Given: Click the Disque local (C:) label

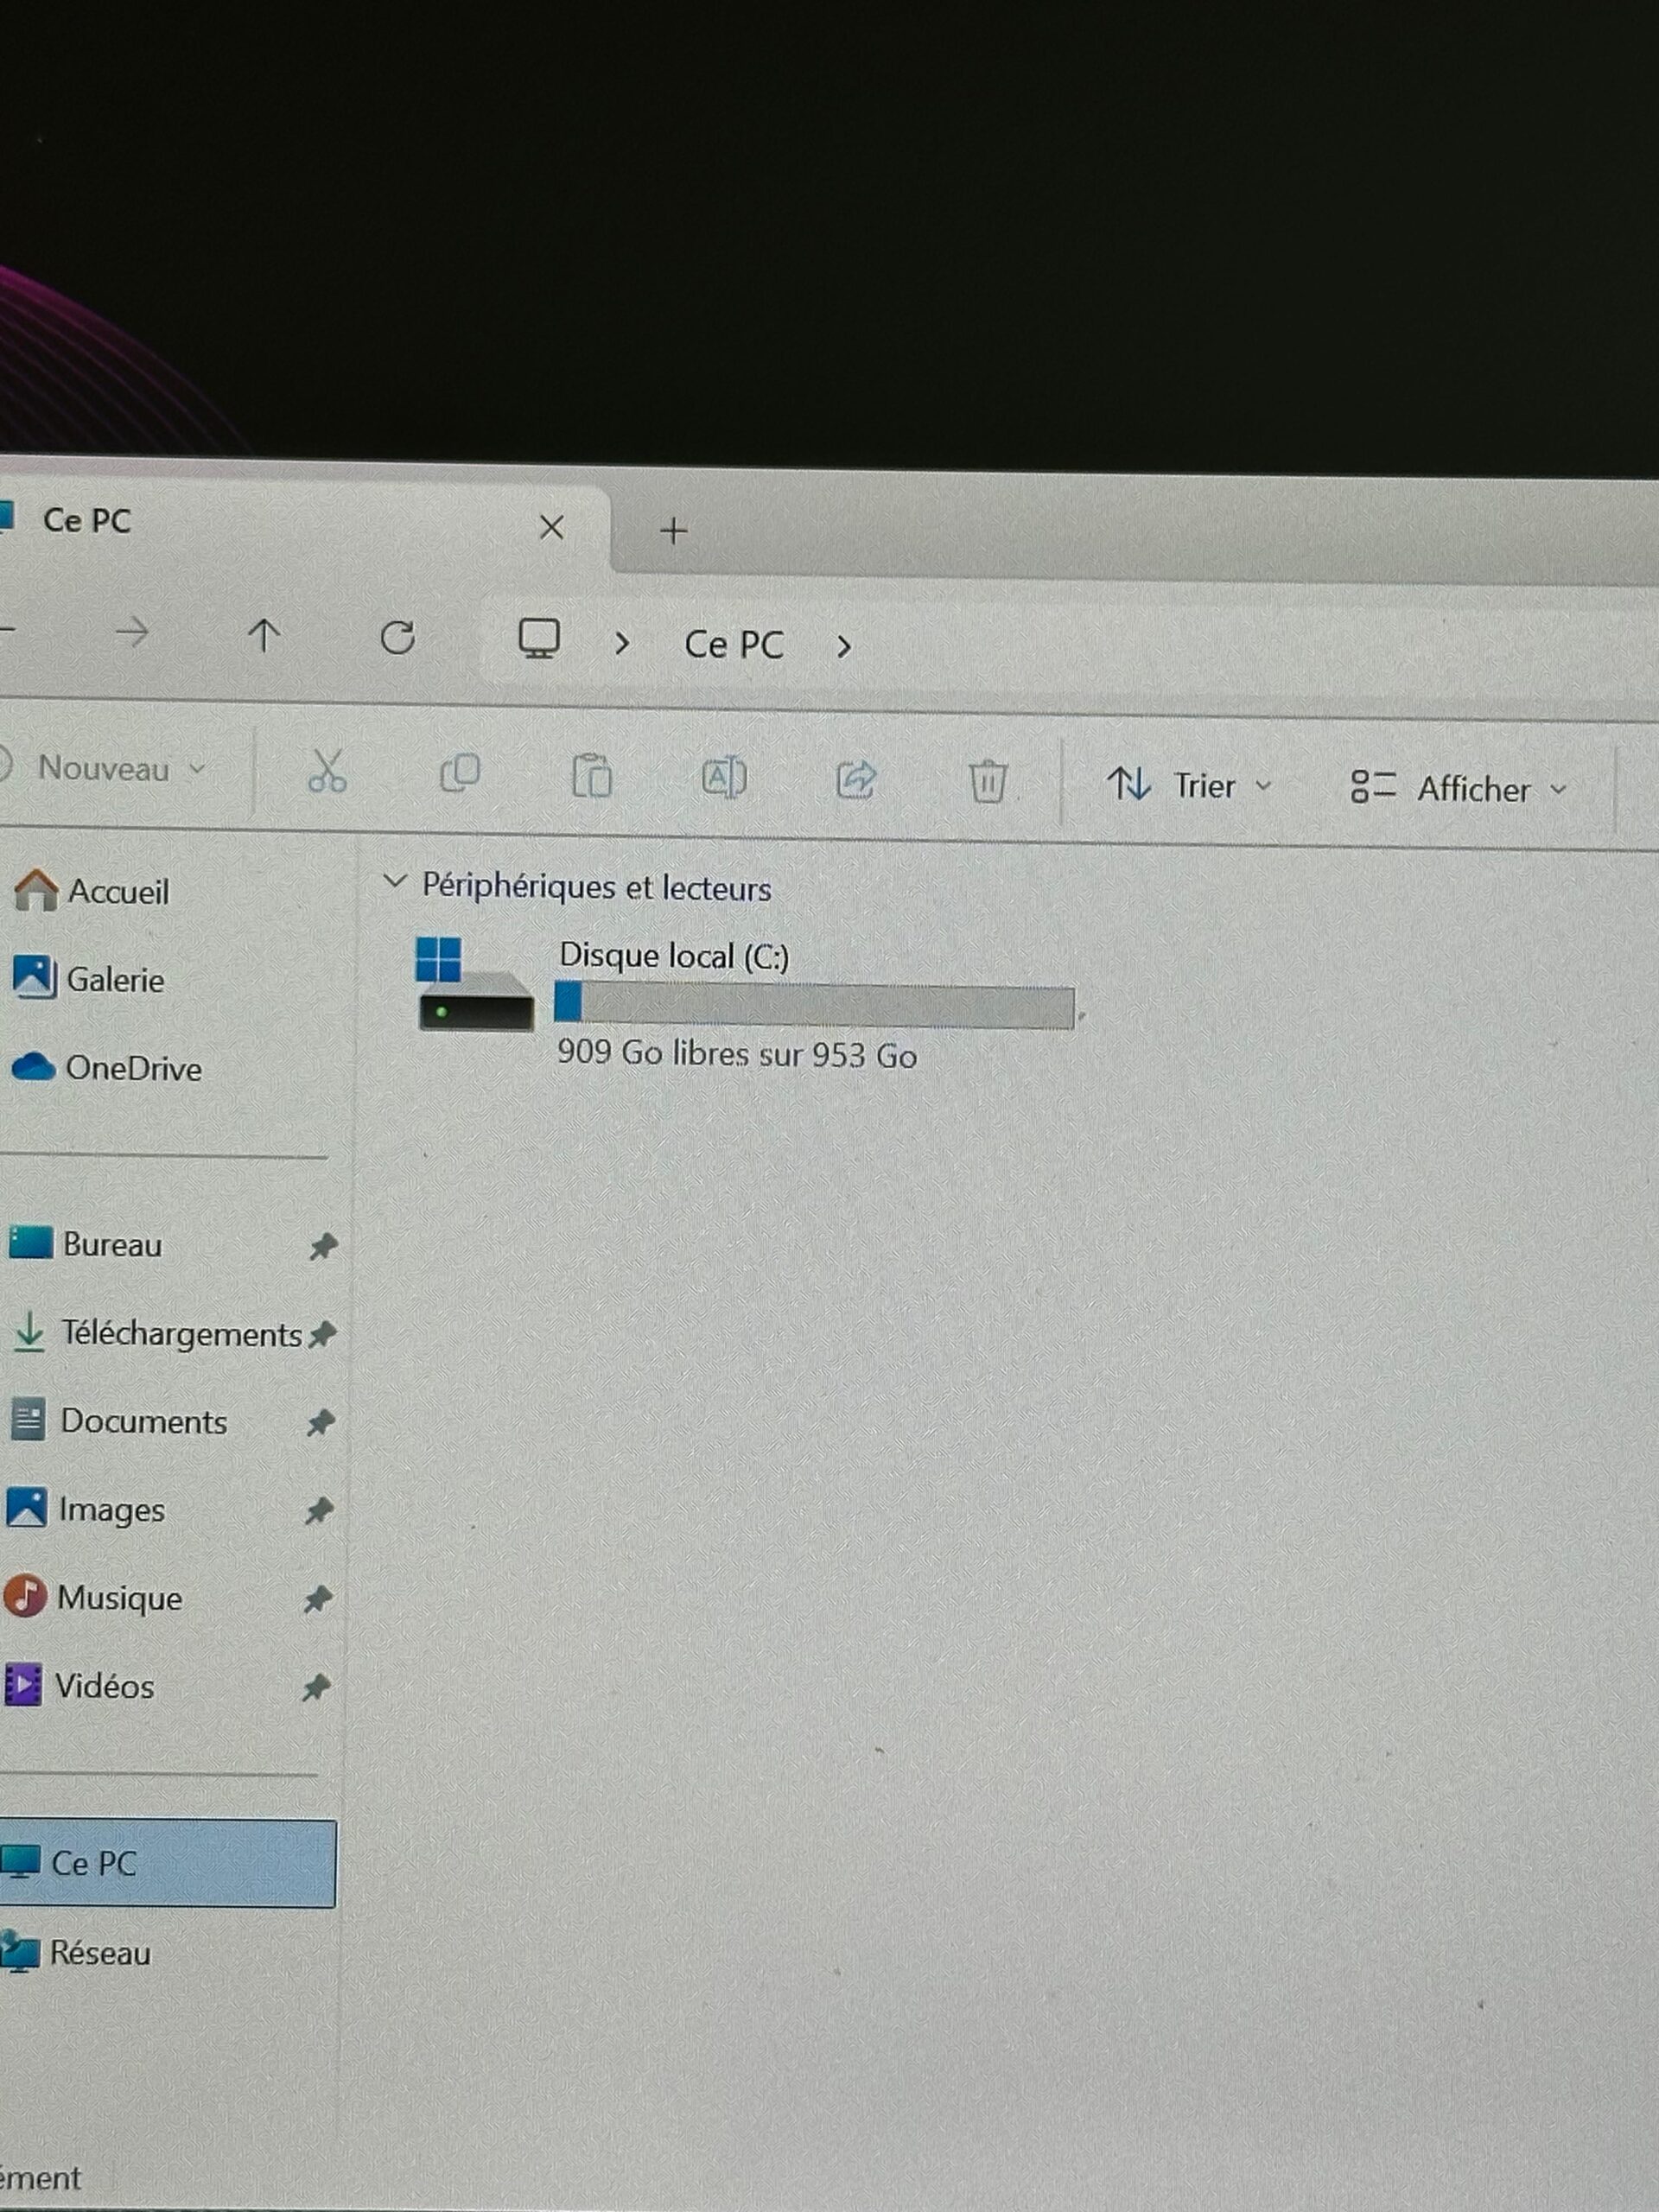Looking at the screenshot, I should coord(674,955).
